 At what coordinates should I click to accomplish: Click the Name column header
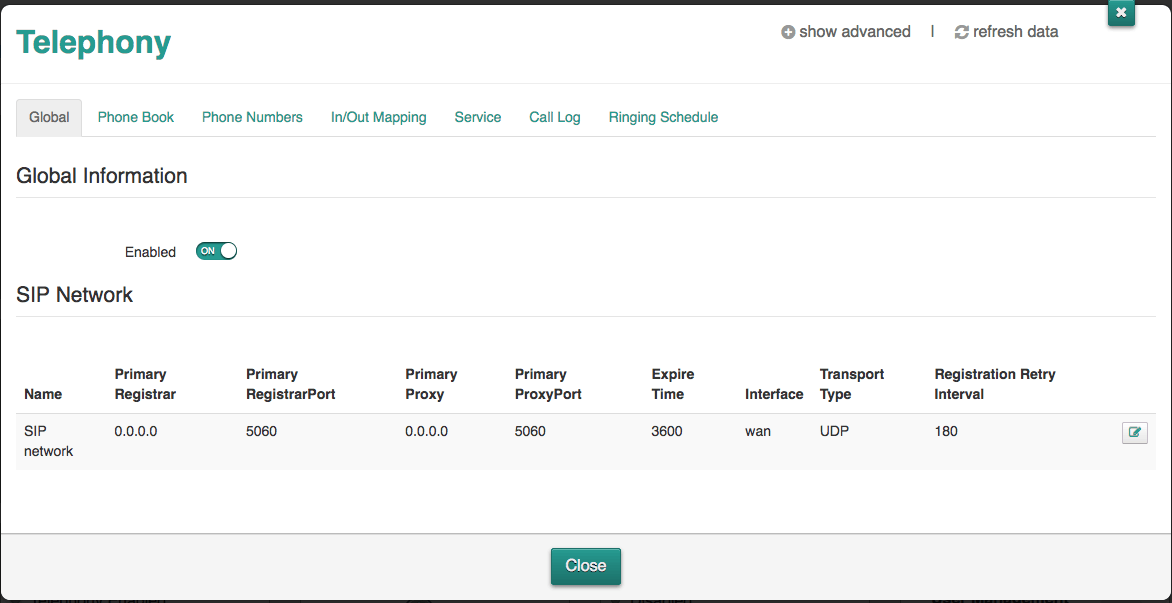(x=43, y=394)
